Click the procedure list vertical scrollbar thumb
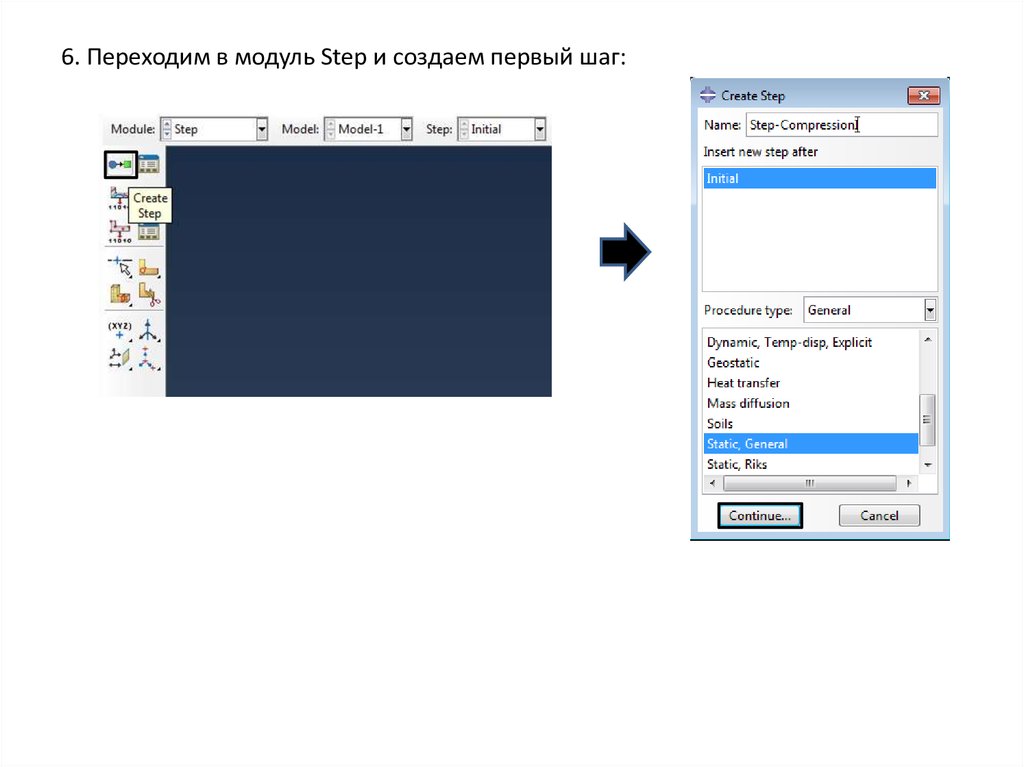 tap(927, 420)
